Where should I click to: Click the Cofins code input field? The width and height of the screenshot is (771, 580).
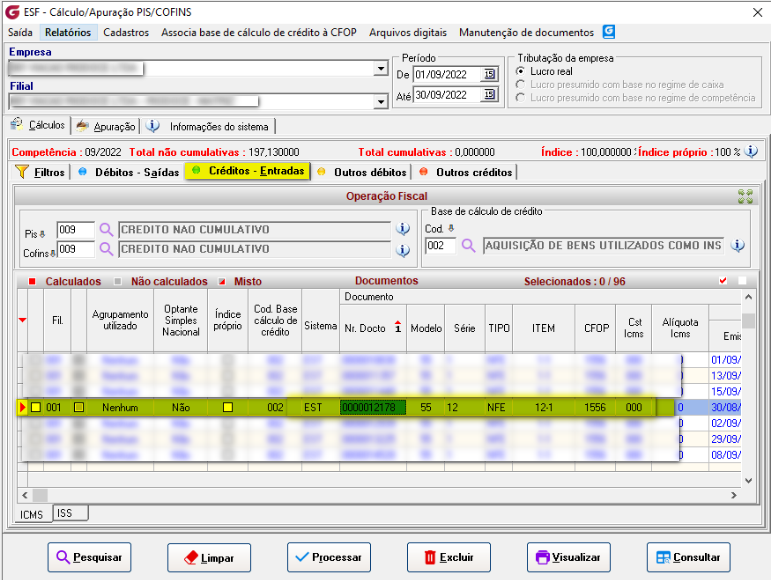coord(75,249)
